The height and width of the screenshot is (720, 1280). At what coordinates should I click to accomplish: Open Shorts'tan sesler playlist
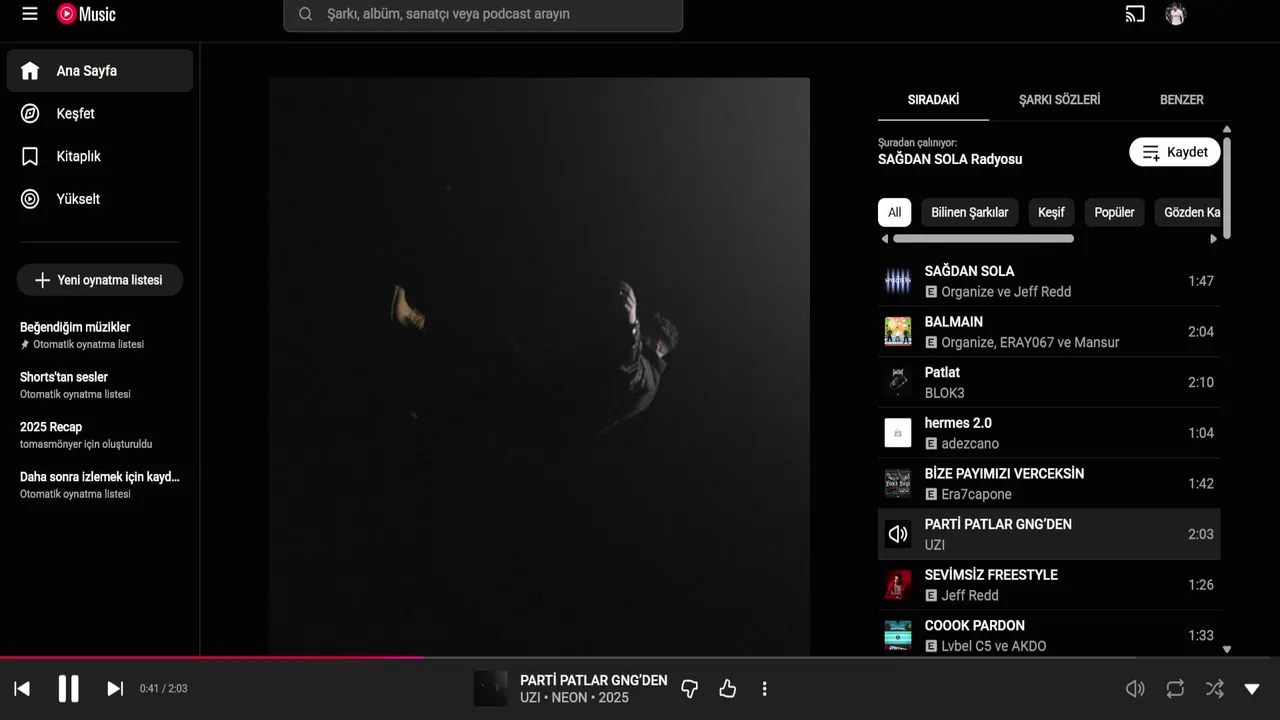point(100,385)
